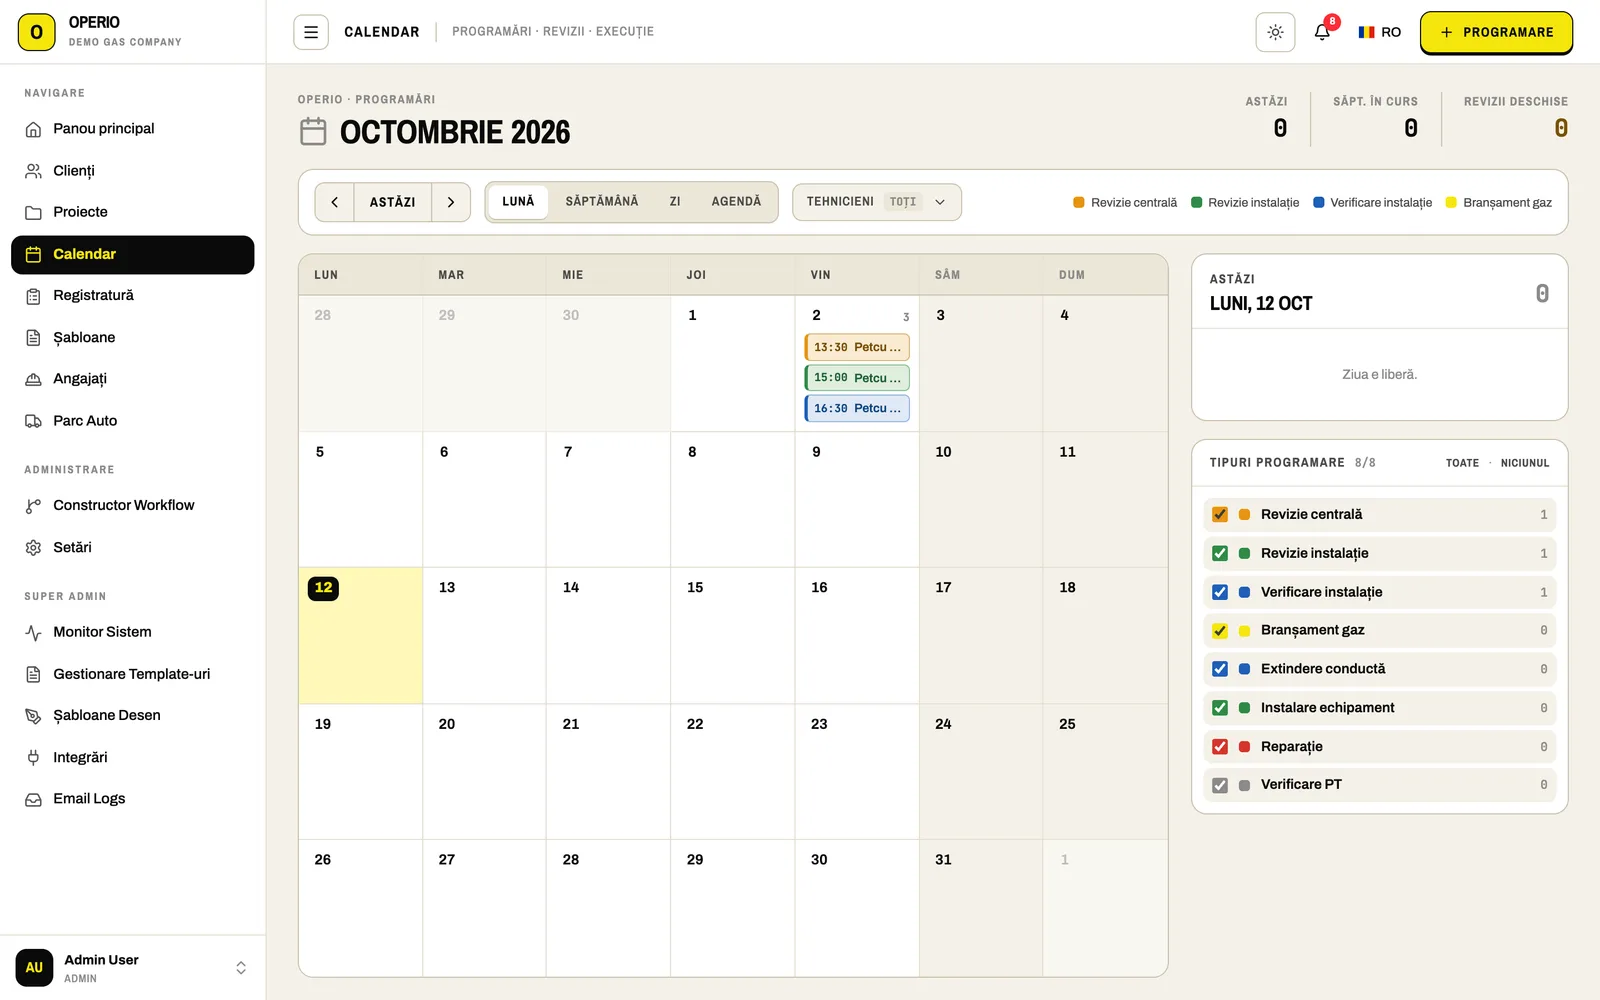
Task: Open Monitor Sistem activity icon
Action: (x=33, y=632)
